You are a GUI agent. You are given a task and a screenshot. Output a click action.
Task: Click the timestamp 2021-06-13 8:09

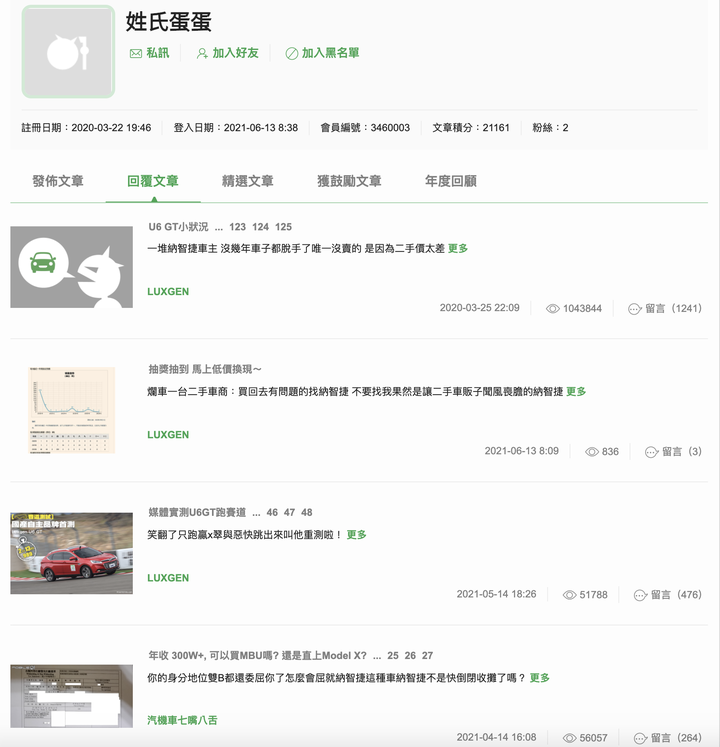click(x=522, y=451)
